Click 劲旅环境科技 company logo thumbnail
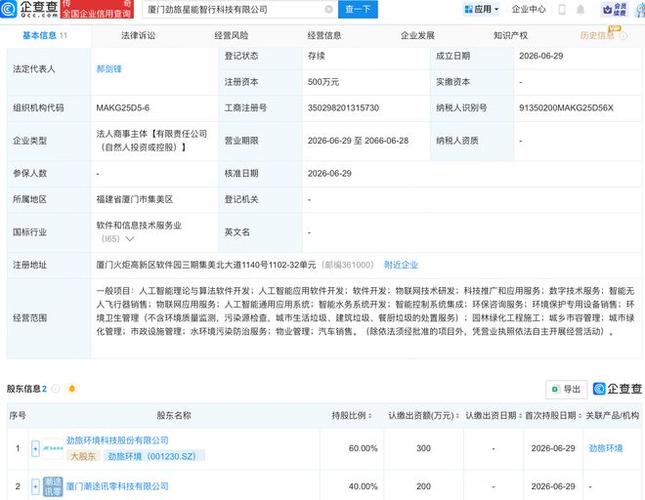The width and height of the screenshot is (645, 500). [53, 448]
